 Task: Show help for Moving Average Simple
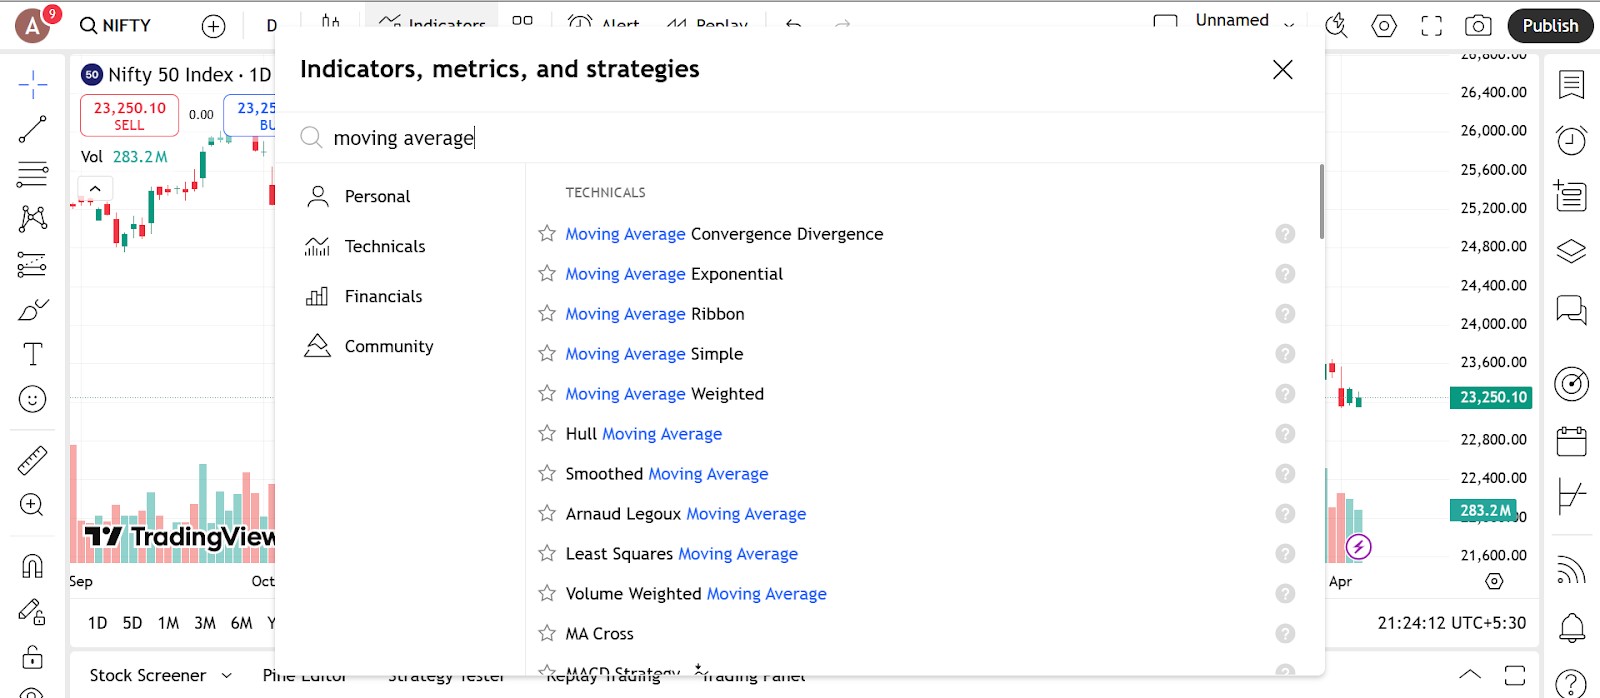coord(1285,353)
